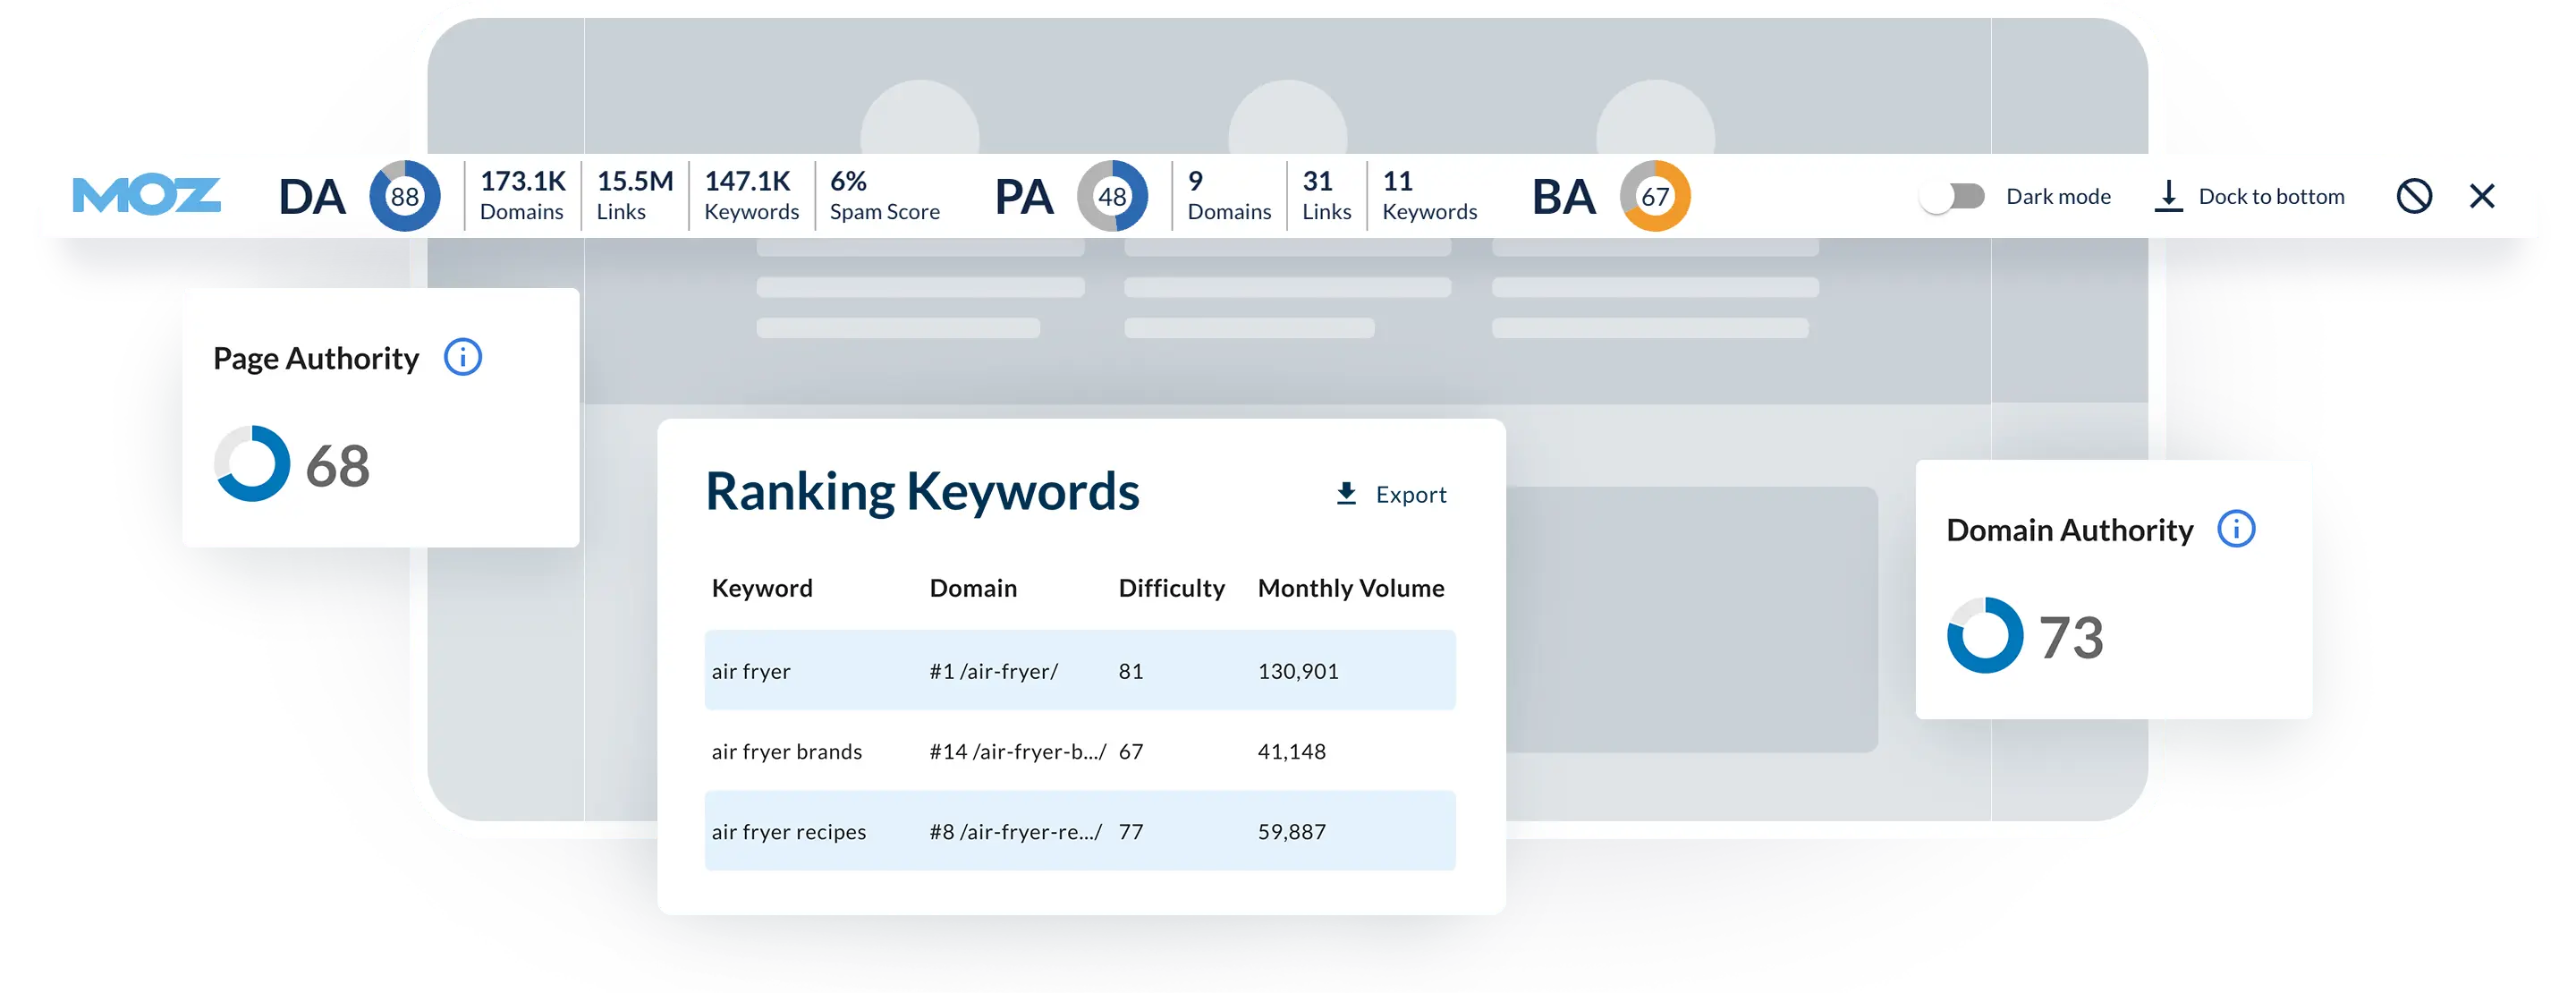The height and width of the screenshot is (993, 2576).
Task: Export the Ranking Keywords list
Action: 1391,494
